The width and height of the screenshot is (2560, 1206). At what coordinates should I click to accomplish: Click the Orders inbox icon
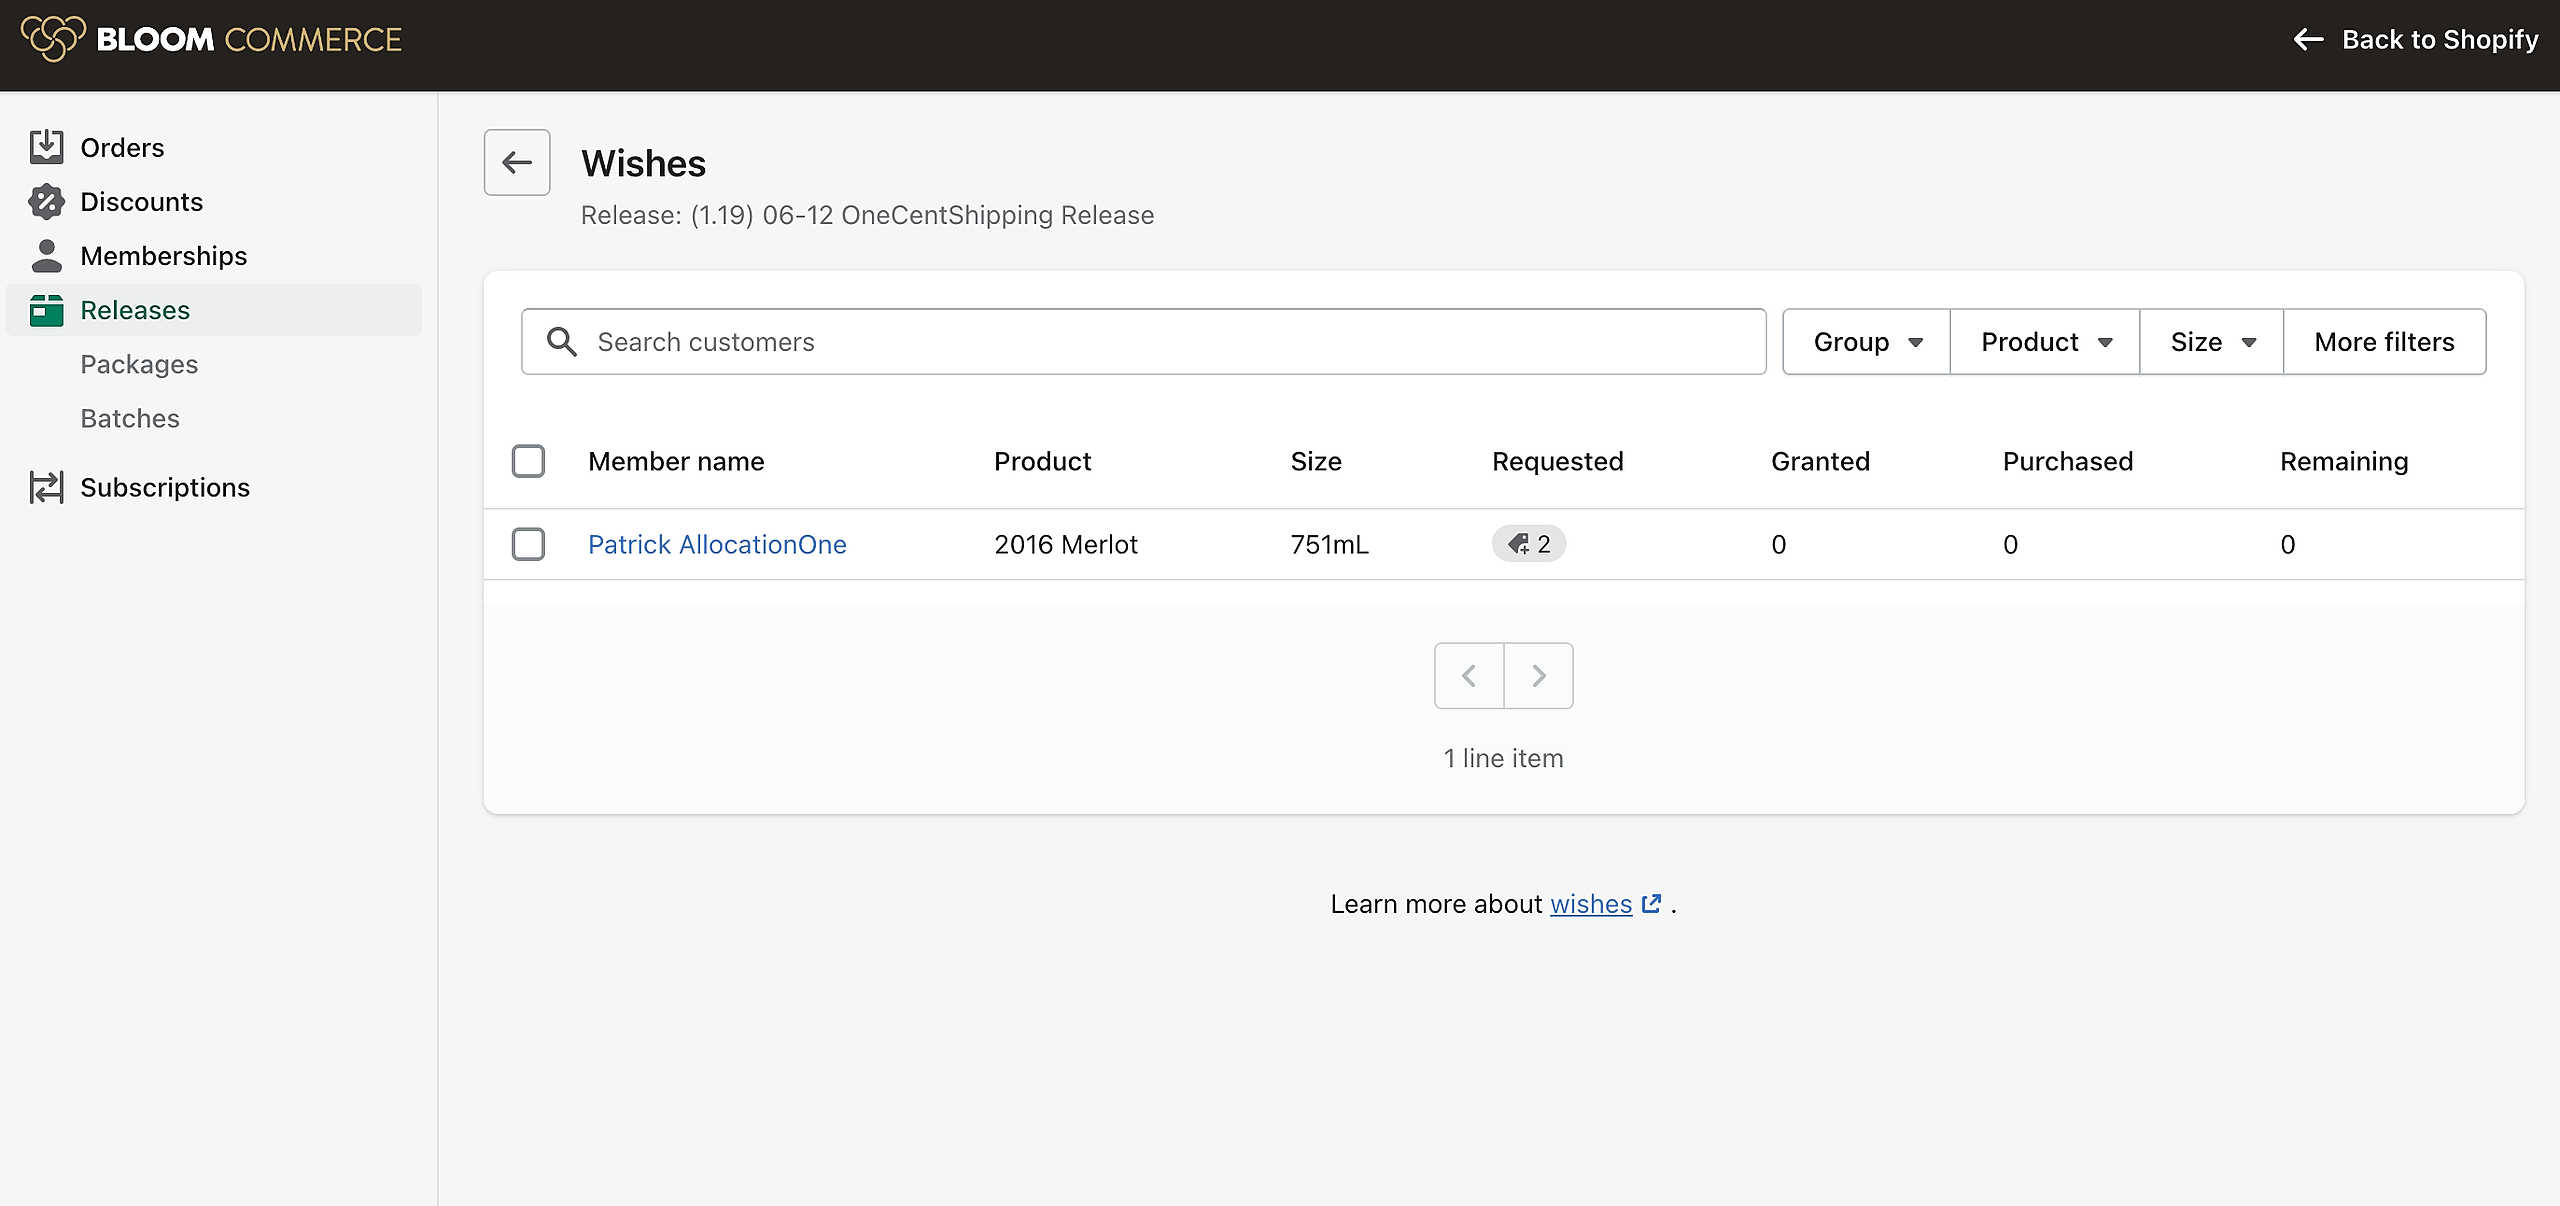(x=46, y=147)
